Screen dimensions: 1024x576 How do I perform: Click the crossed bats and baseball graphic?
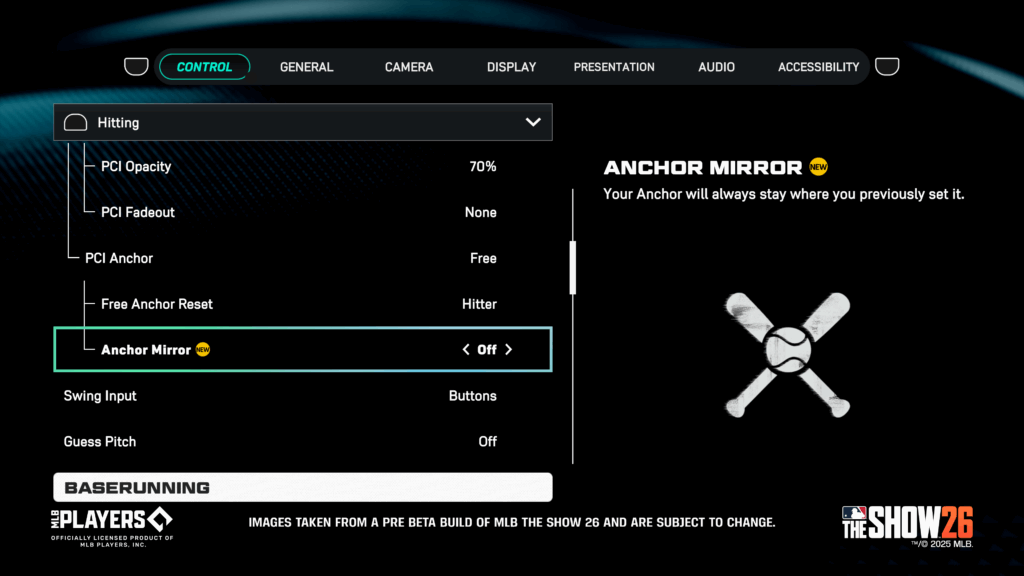coord(787,354)
